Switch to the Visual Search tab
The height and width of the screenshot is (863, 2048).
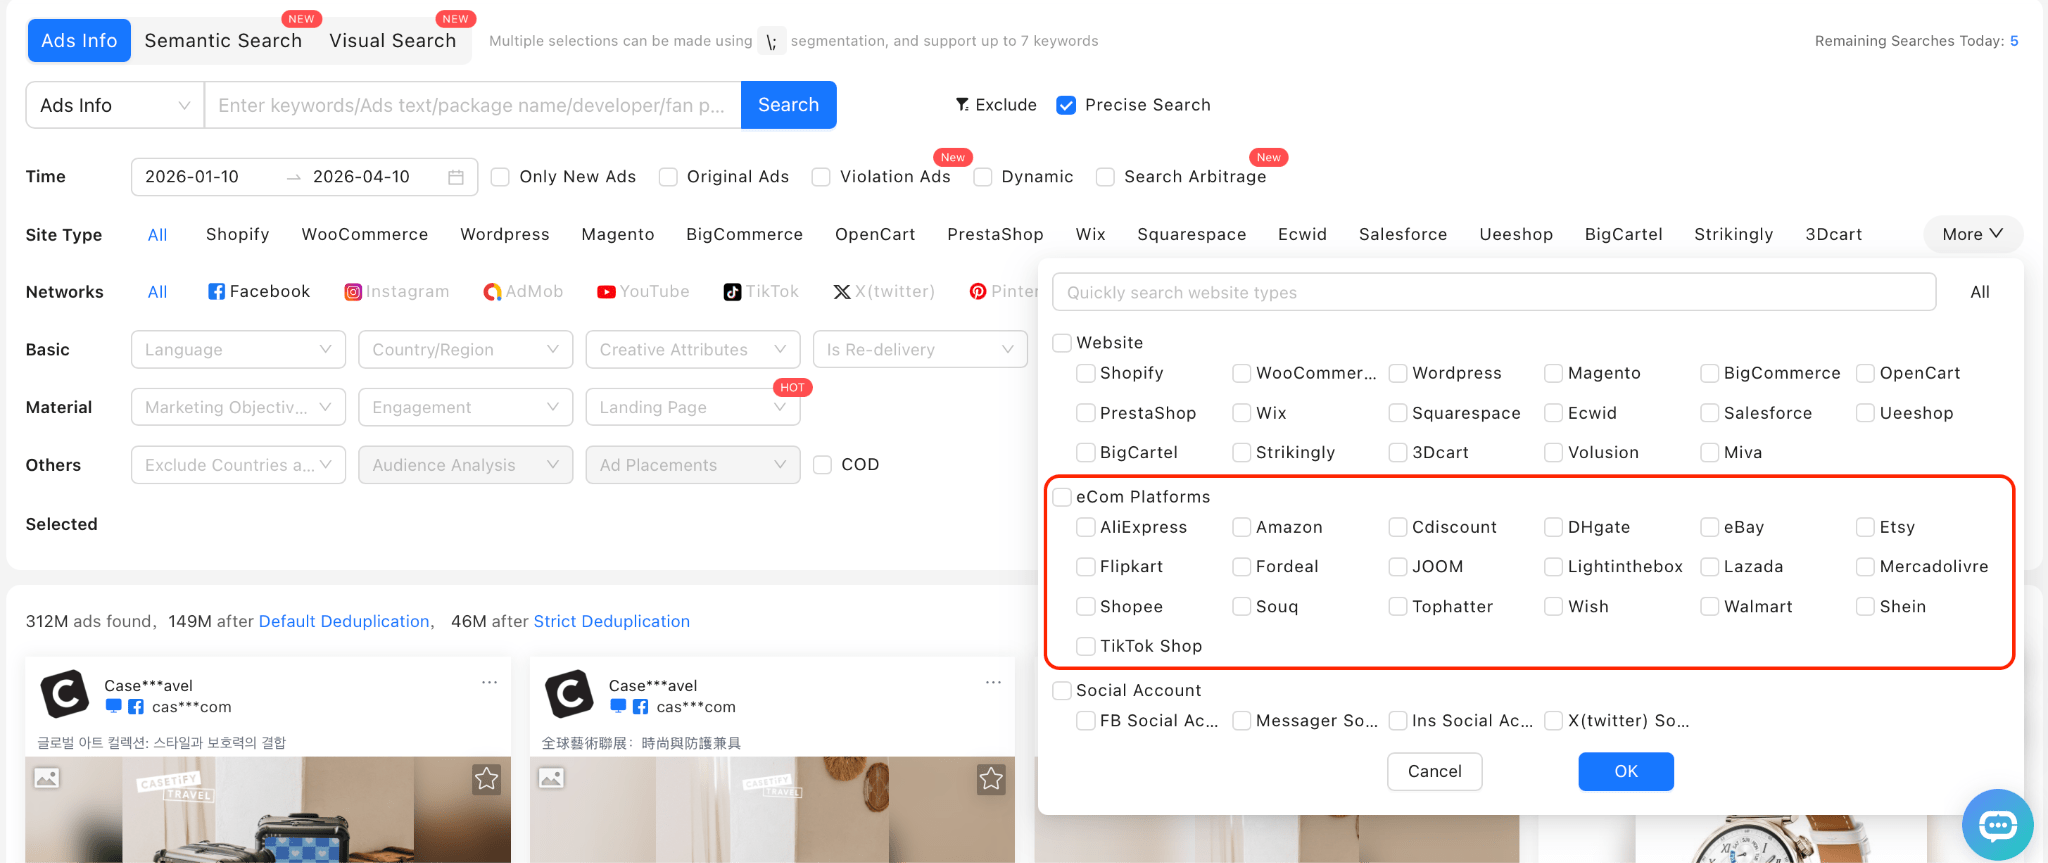[393, 41]
